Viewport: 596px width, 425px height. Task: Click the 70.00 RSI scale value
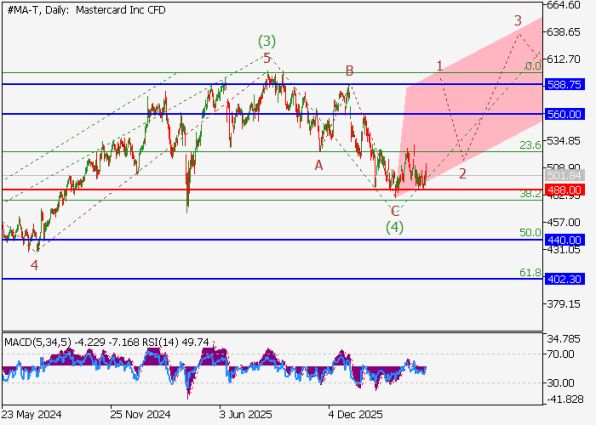560,354
